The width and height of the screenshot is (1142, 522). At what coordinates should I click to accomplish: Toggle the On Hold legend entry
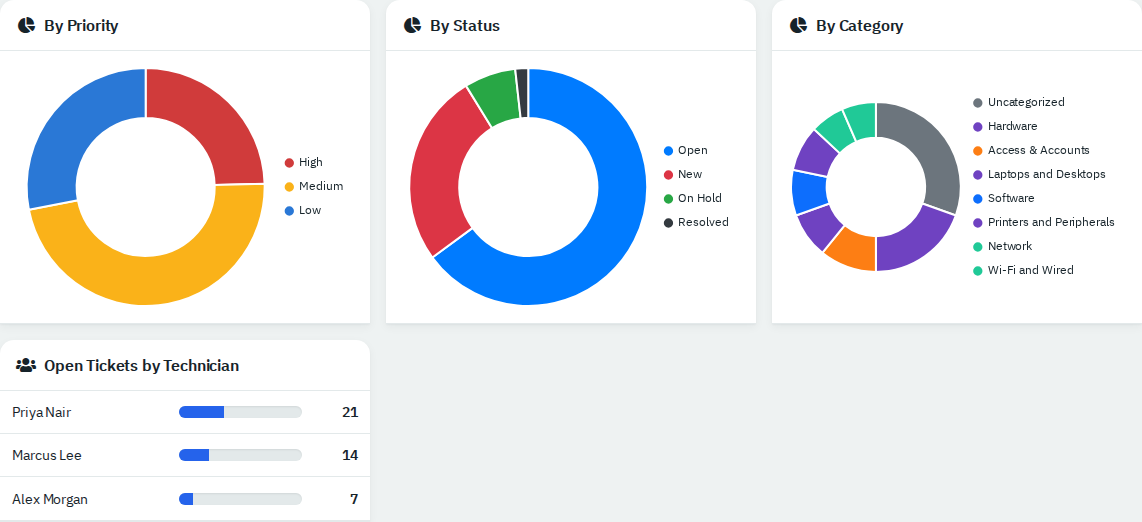pos(693,198)
